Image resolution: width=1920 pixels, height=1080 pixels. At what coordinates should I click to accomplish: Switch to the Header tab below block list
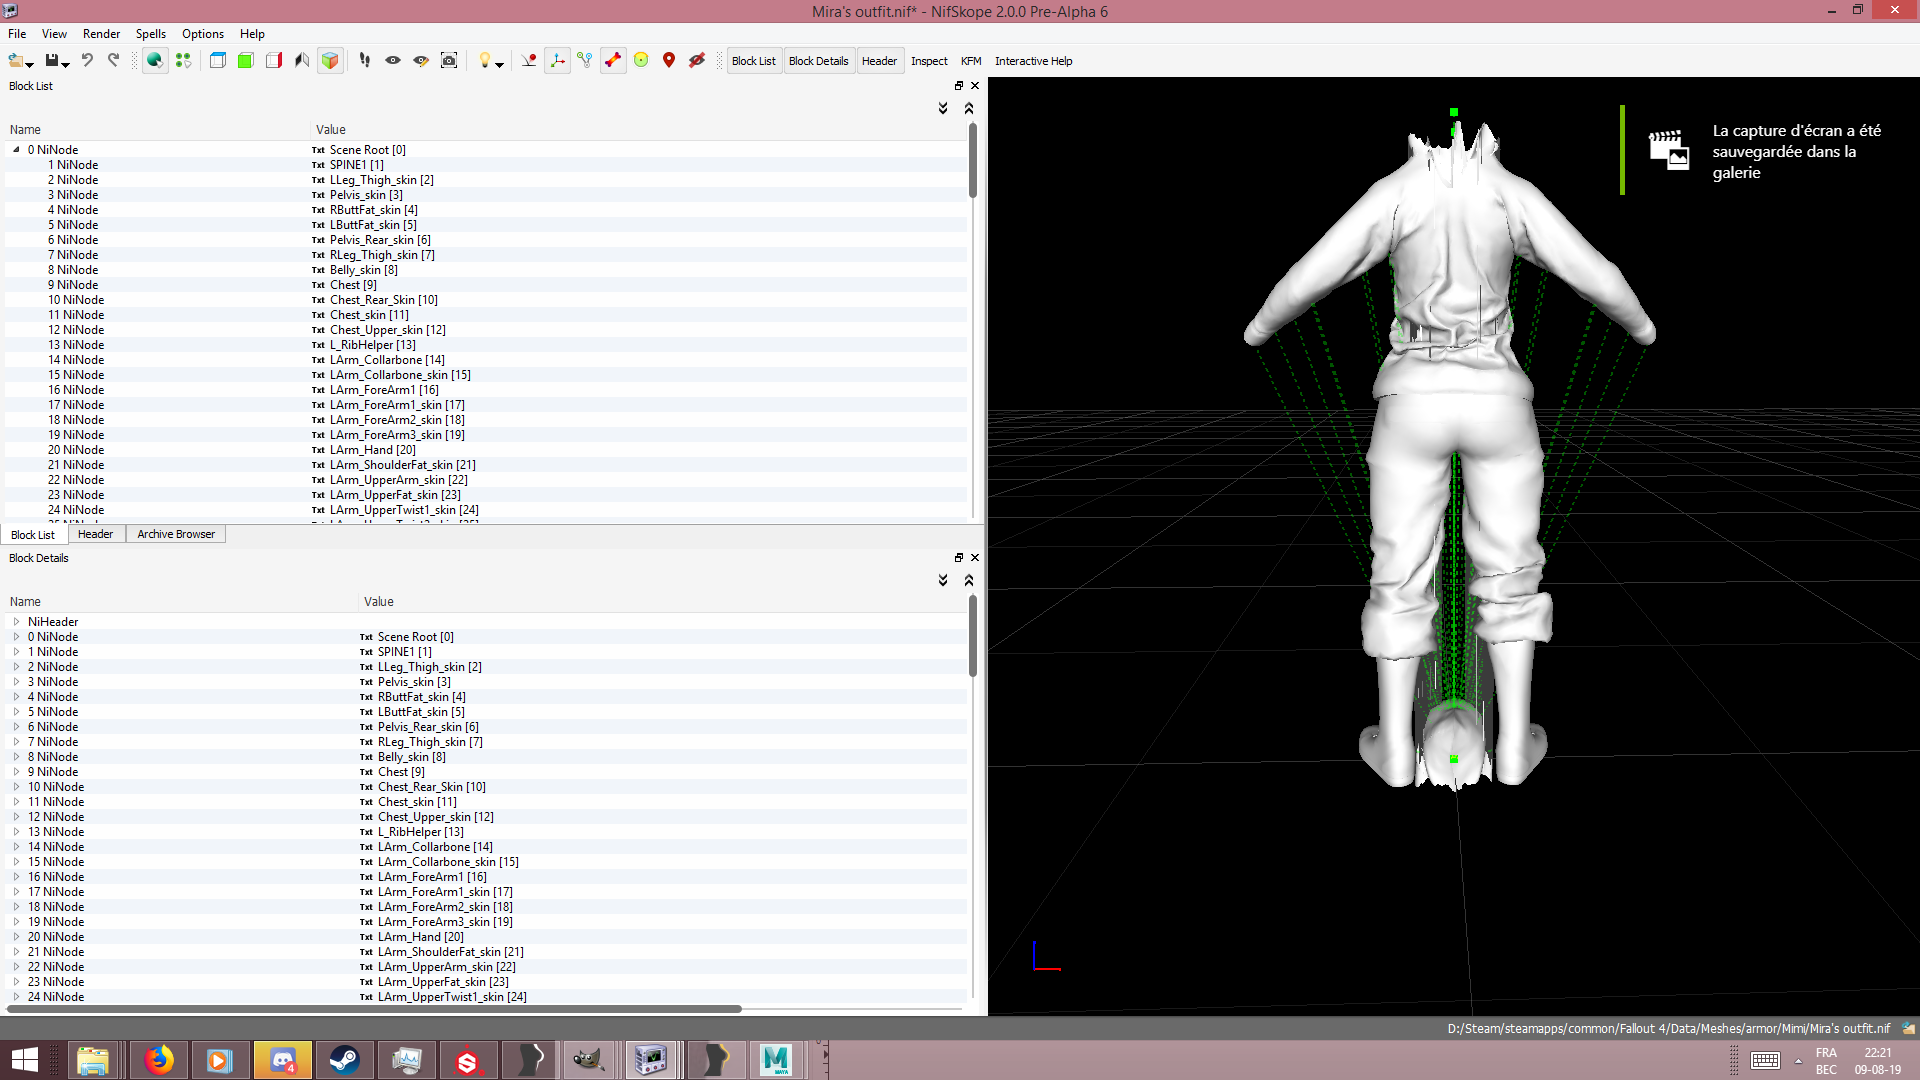(96, 534)
